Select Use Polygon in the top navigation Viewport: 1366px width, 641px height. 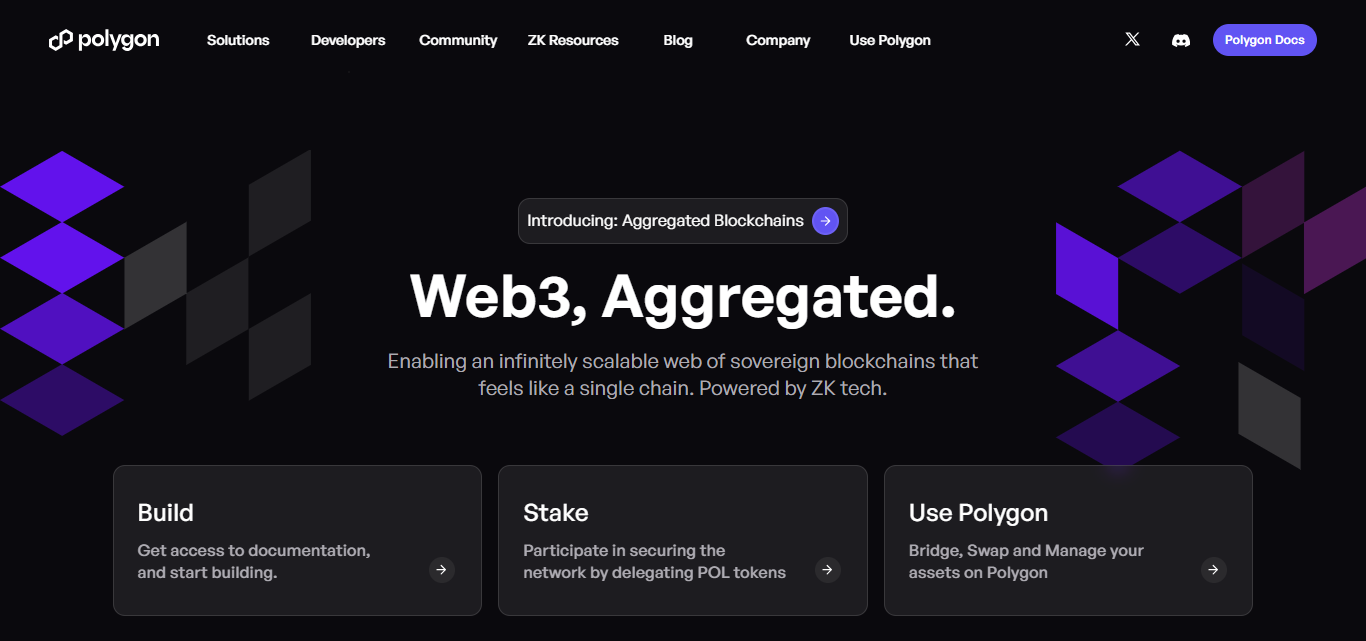point(890,40)
